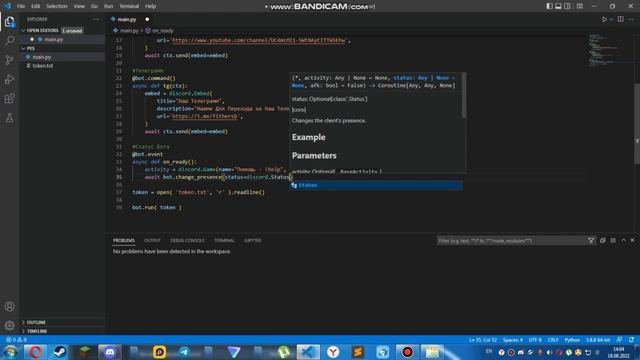Click the Problems filter funnel icon
Image resolution: width=640 pixels, height=360 pixels.
(591, 240)
